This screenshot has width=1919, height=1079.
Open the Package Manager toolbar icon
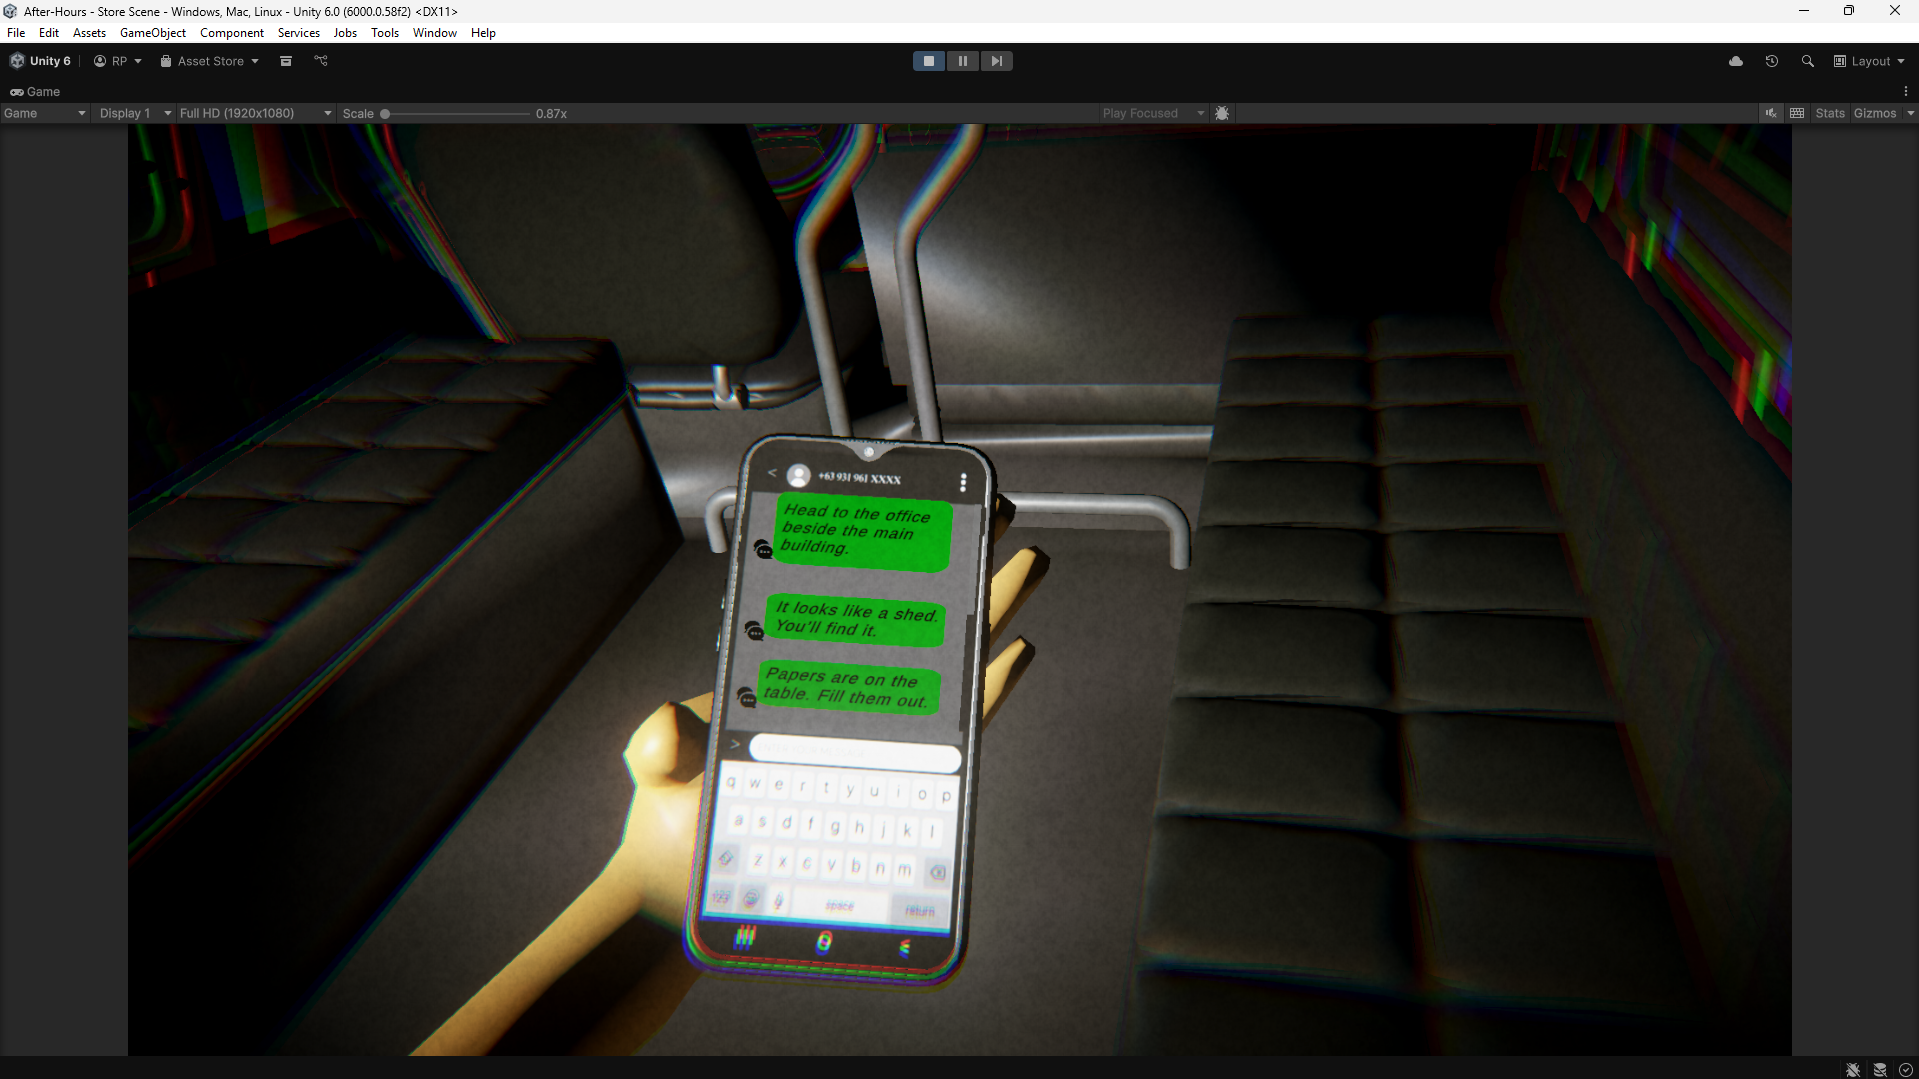click(286, 61)
